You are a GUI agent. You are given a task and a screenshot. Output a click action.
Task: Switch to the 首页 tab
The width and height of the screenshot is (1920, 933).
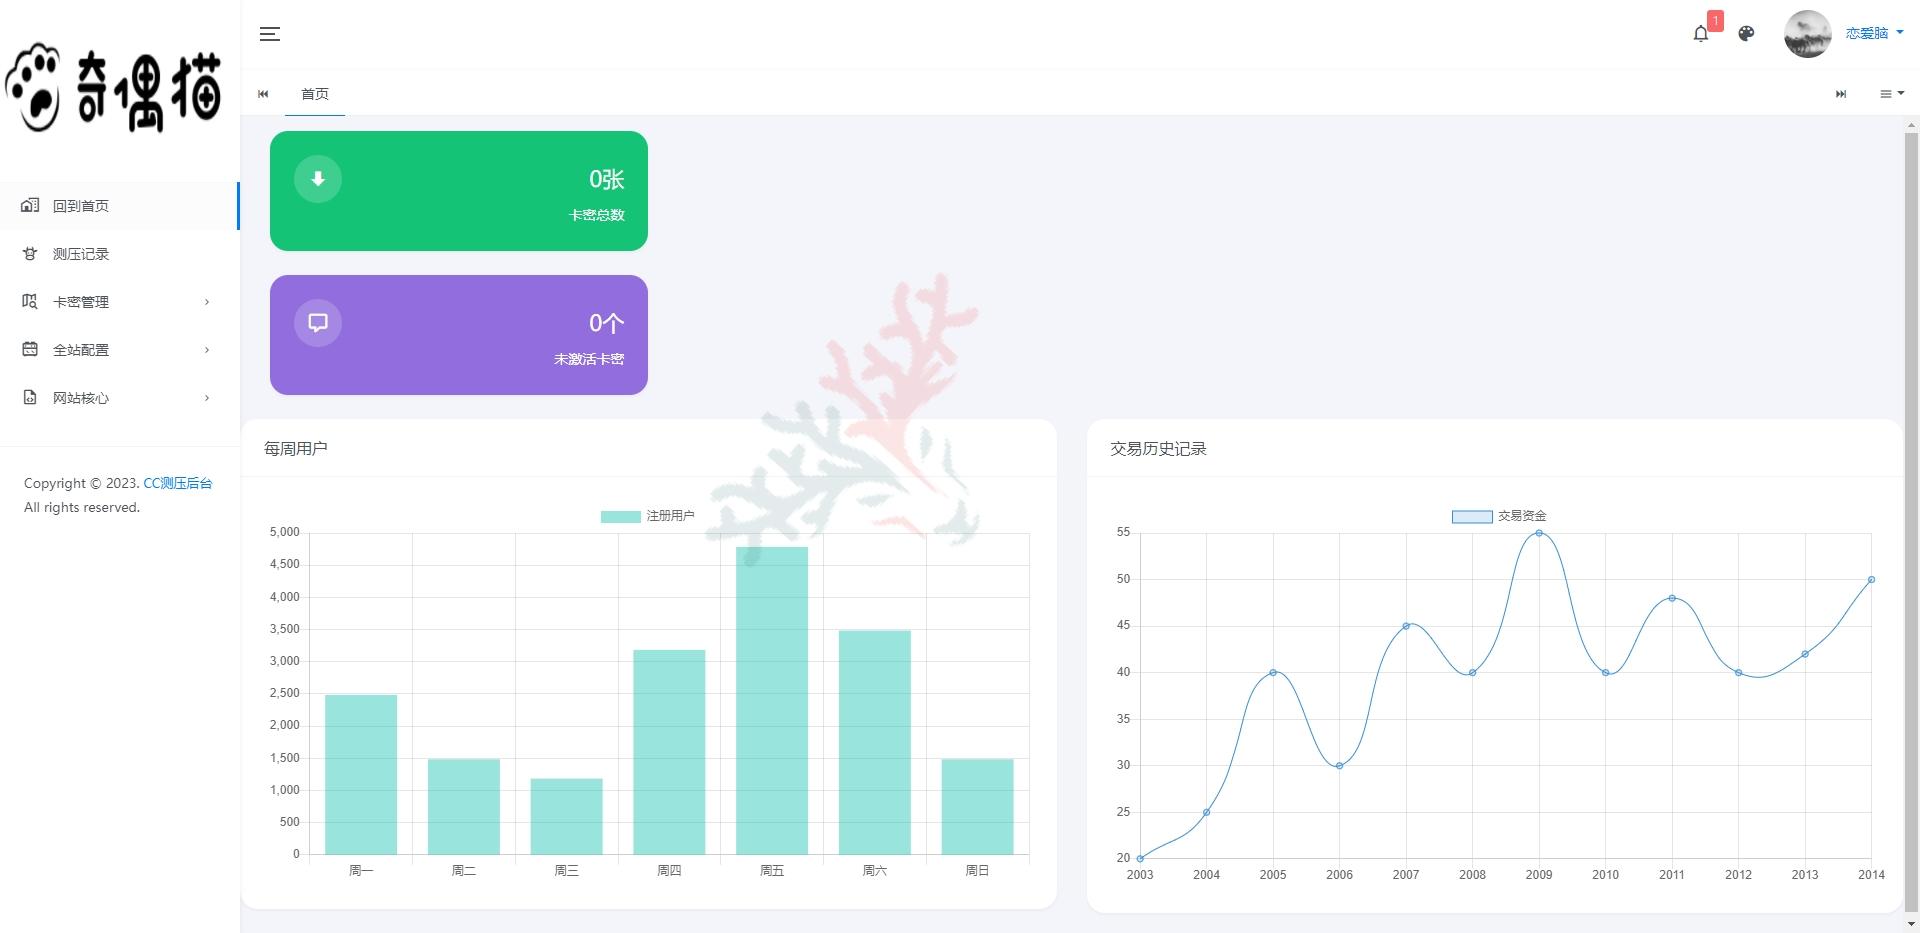315,94
